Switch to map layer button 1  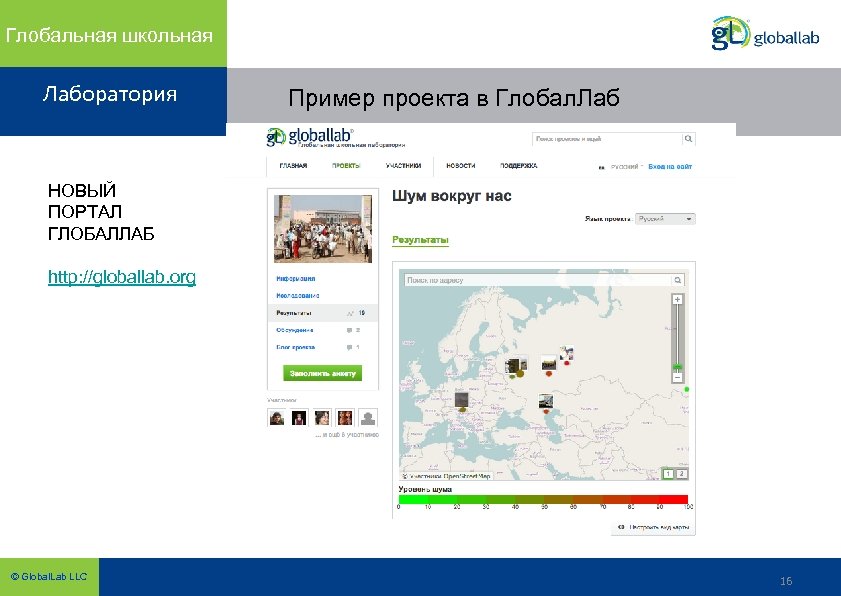(x=668, y=474)
